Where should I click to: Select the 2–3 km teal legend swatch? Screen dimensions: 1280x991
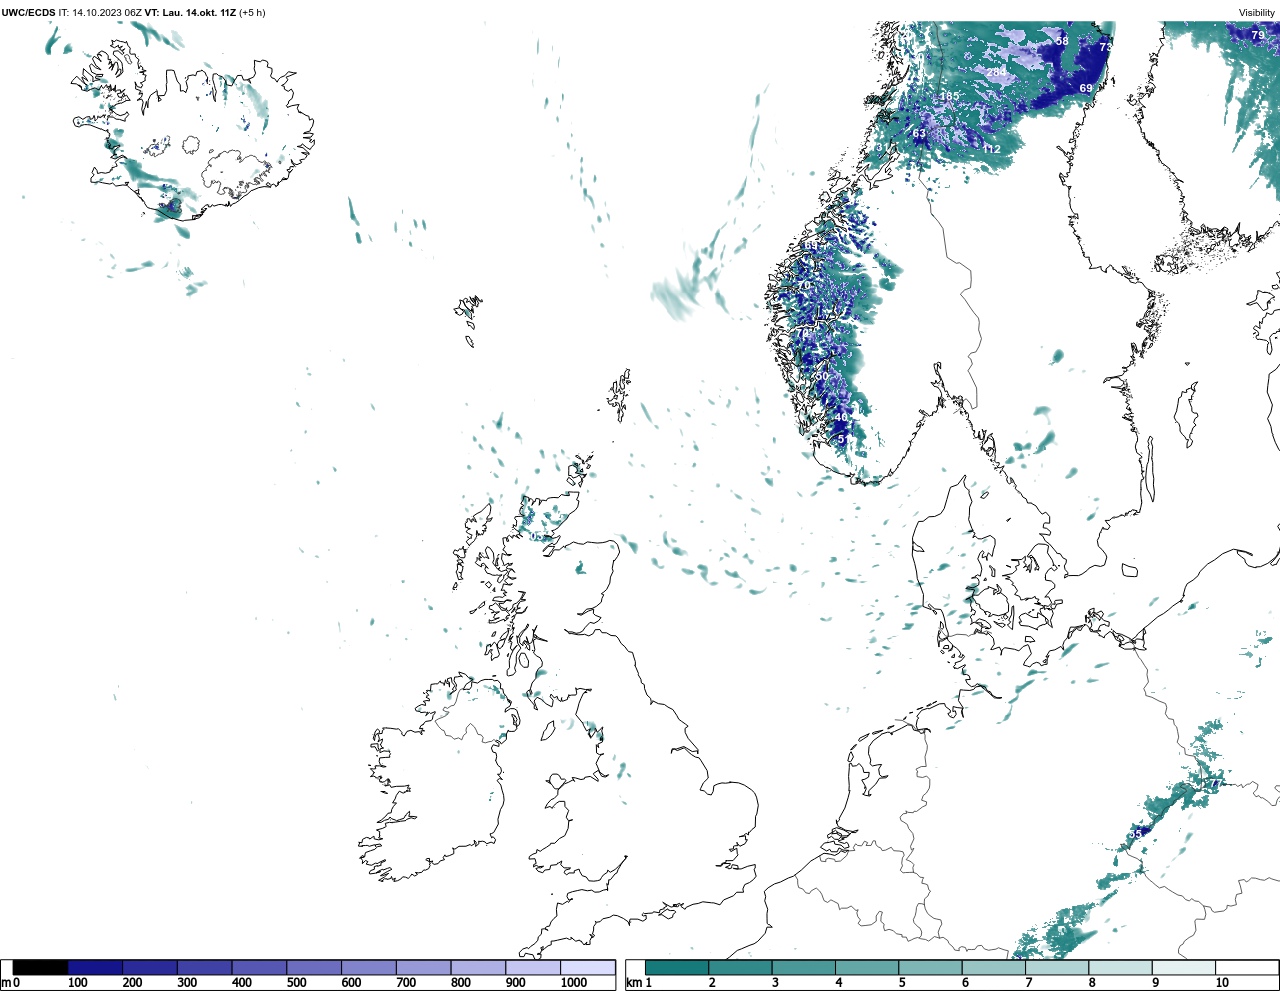tap(740, 967)
